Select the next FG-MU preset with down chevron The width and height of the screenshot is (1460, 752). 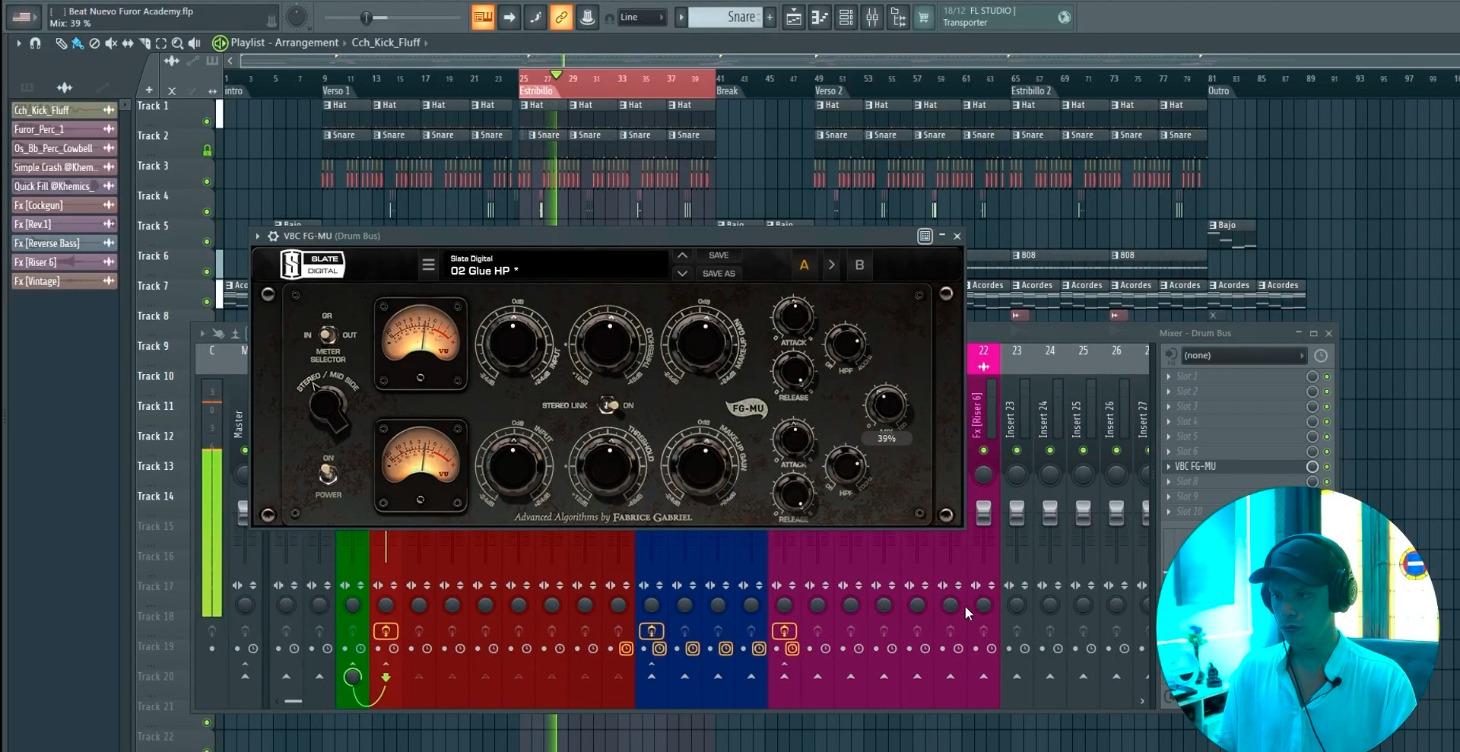[x=682, y=273]
